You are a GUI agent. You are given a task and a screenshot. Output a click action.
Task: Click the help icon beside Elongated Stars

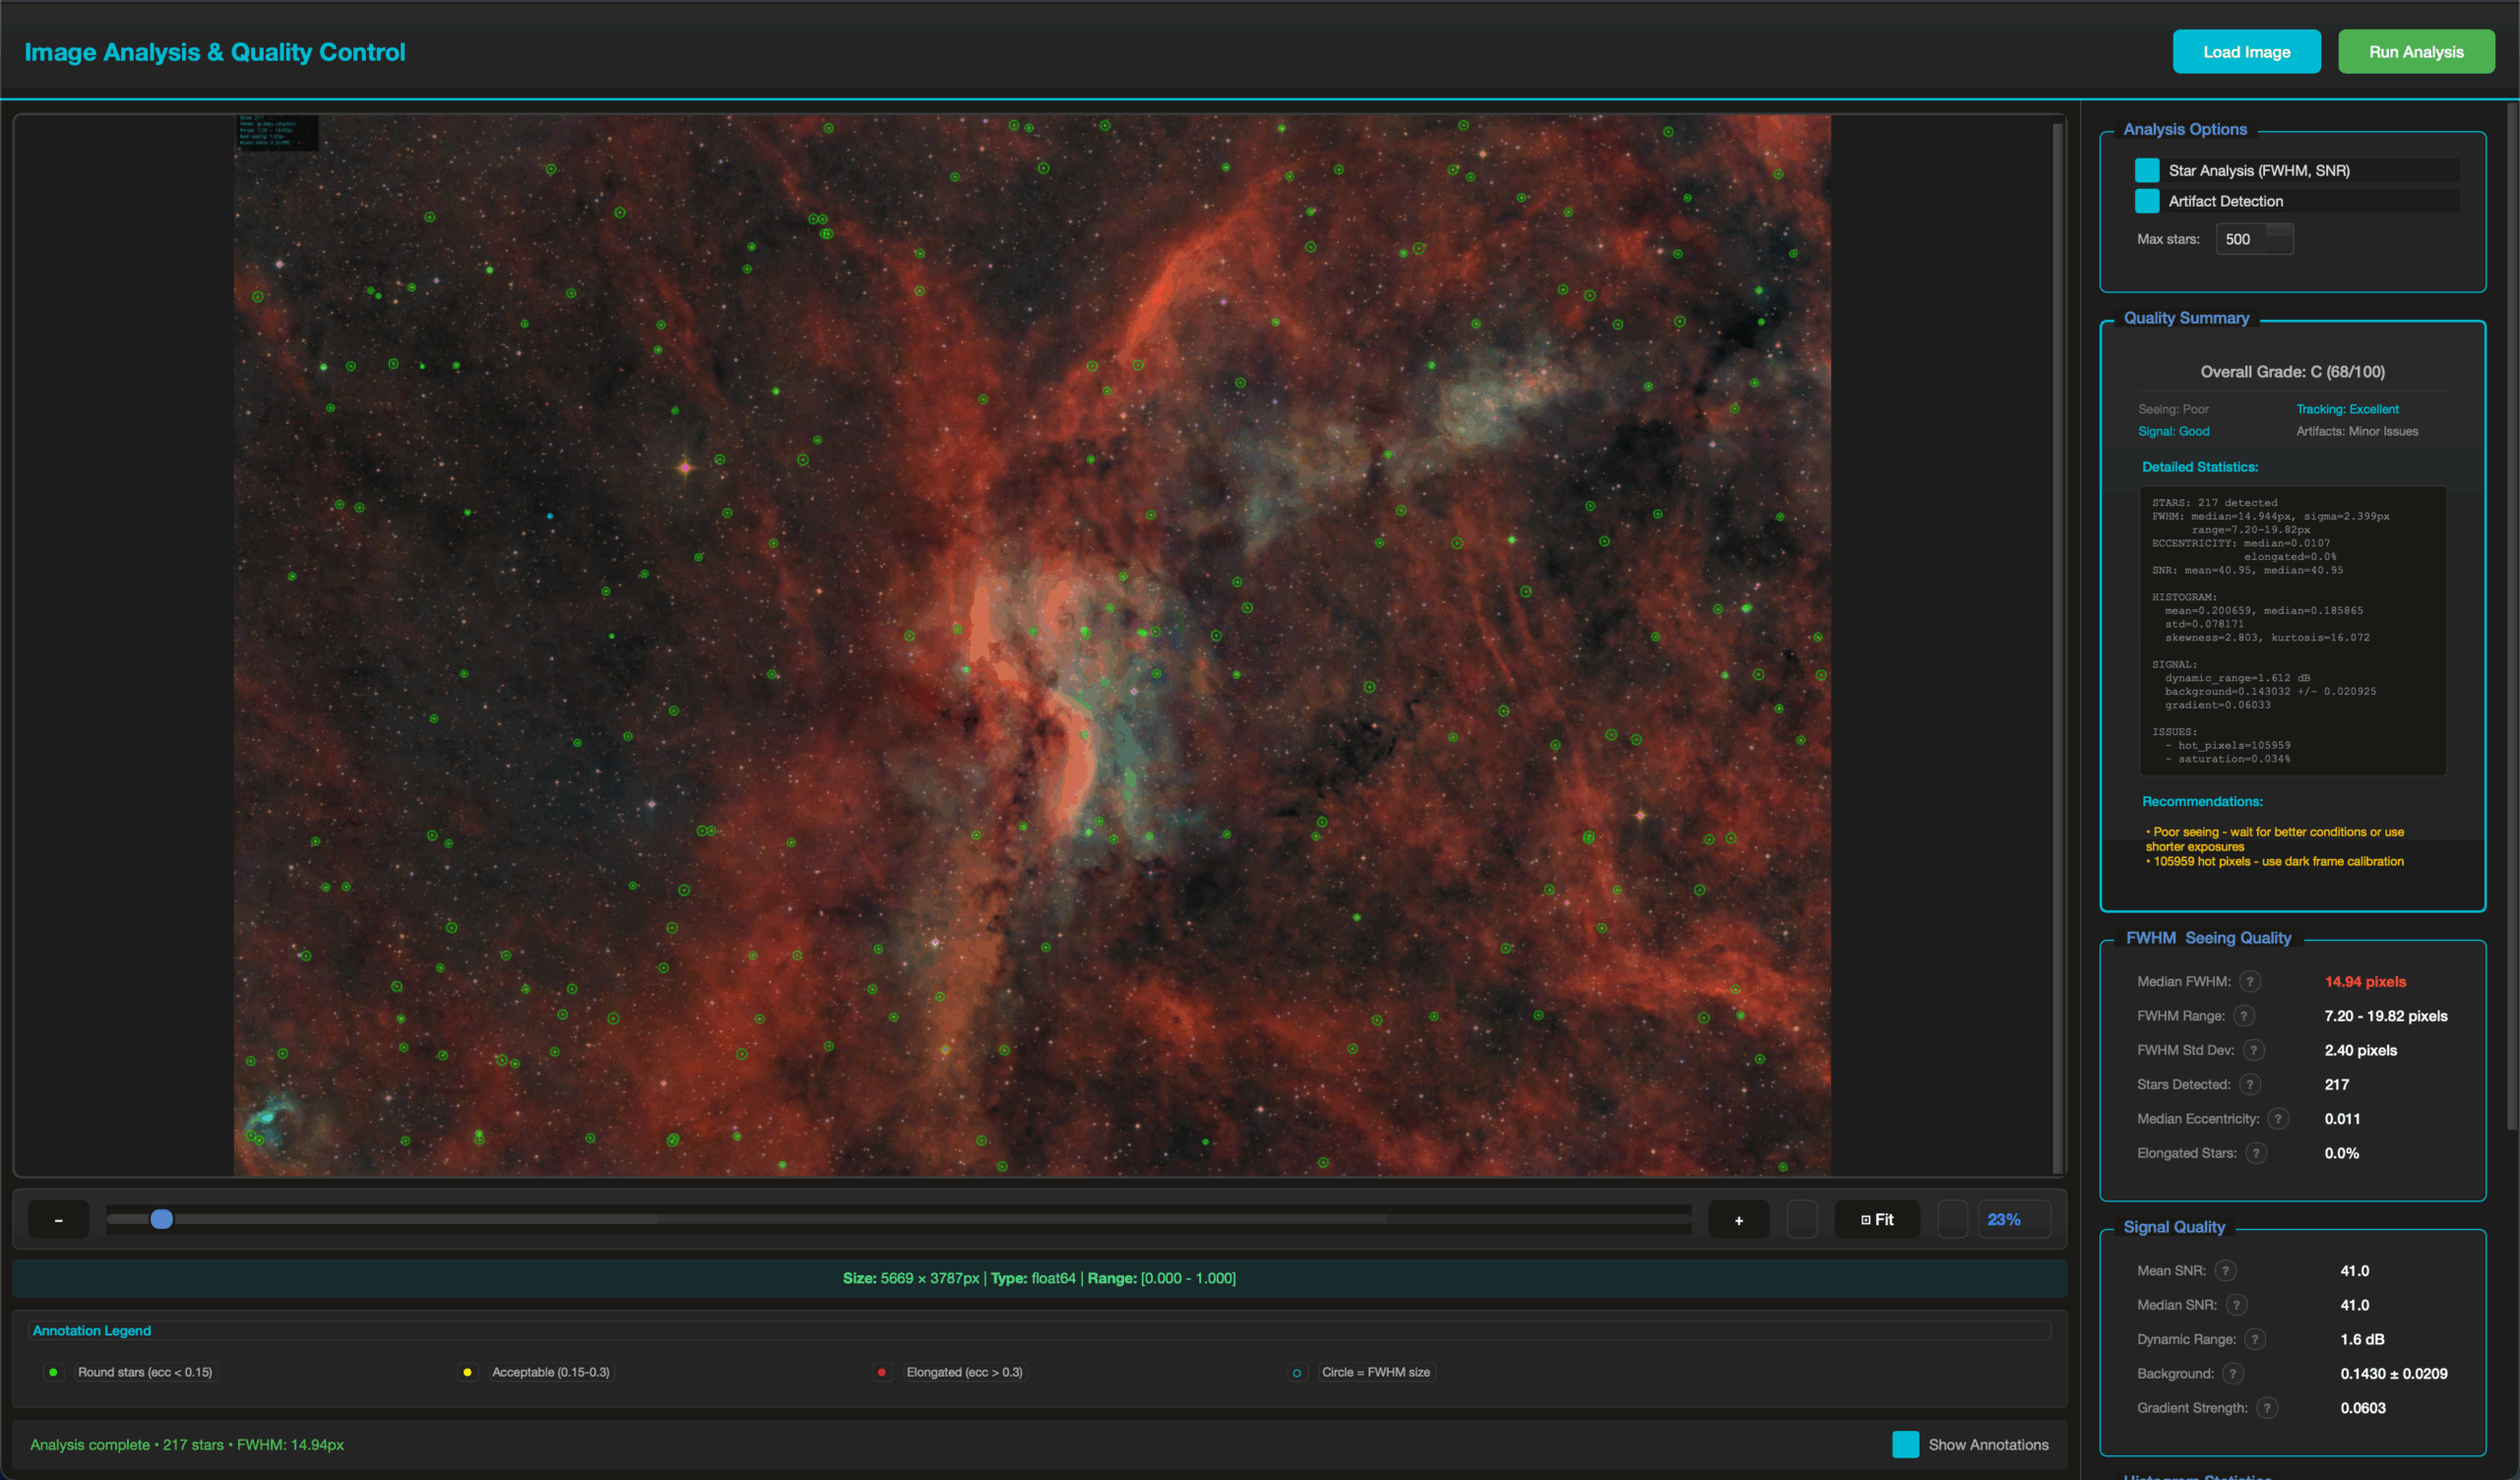click(2256, 1153)
